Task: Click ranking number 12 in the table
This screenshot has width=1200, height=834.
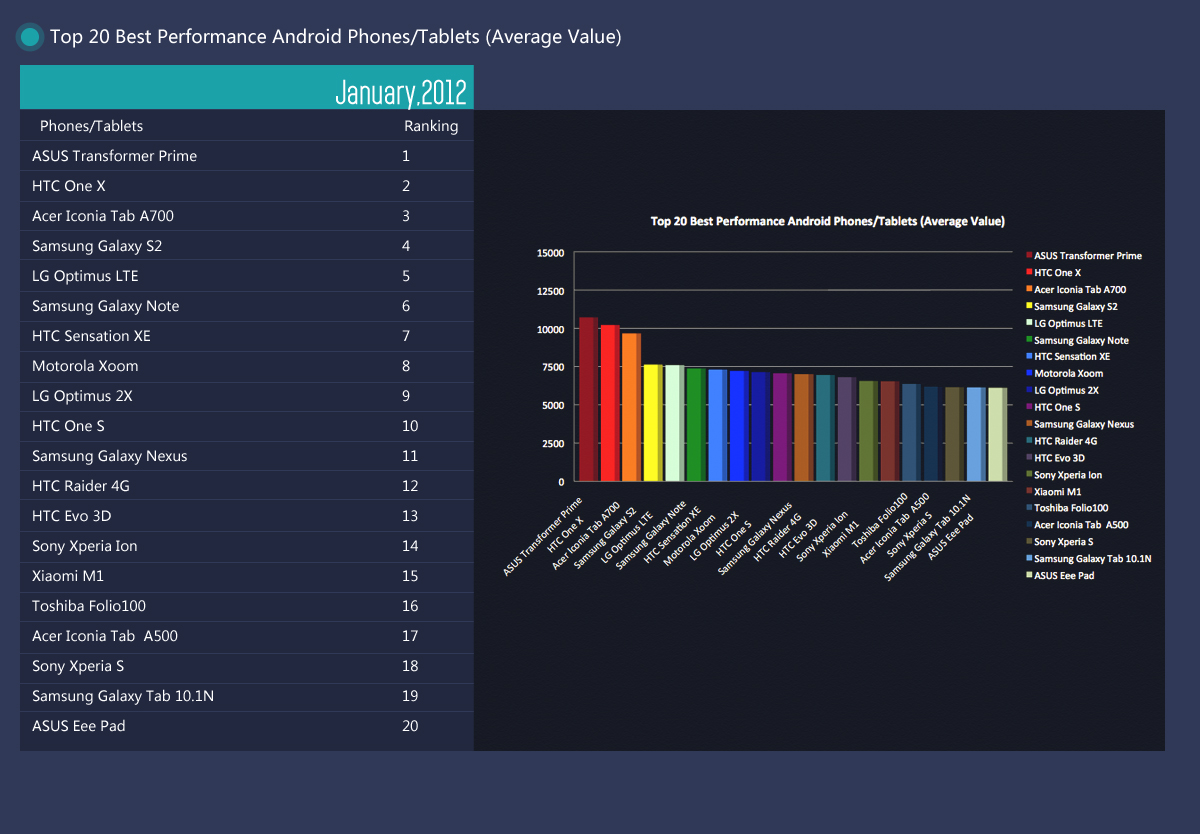Action: click(410, 486)
